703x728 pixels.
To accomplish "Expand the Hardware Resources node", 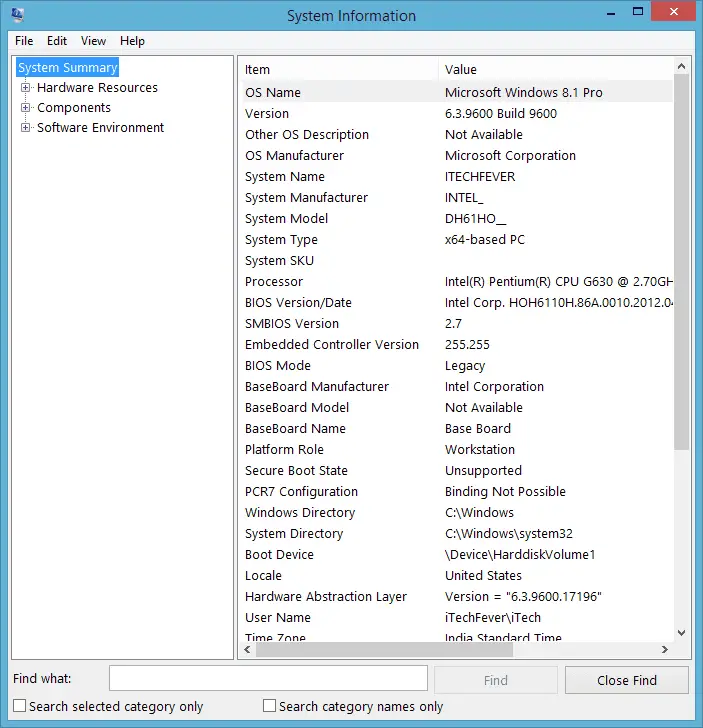I will pyautogui.click(x=26, y=87).
